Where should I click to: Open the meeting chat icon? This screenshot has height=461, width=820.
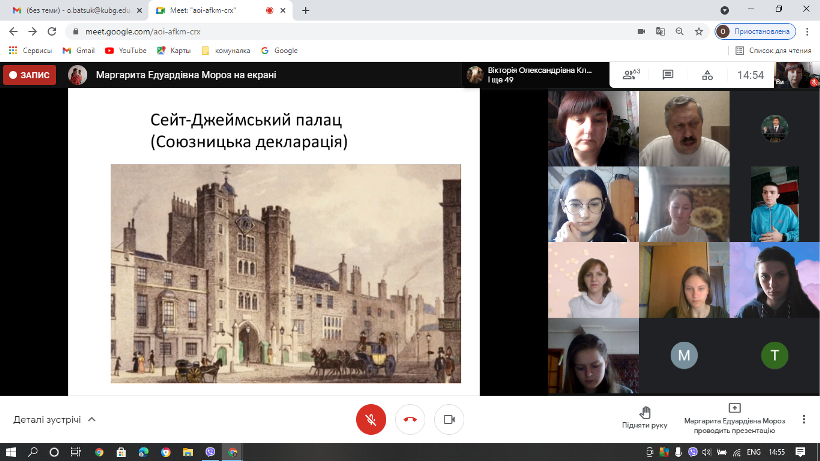668,75
